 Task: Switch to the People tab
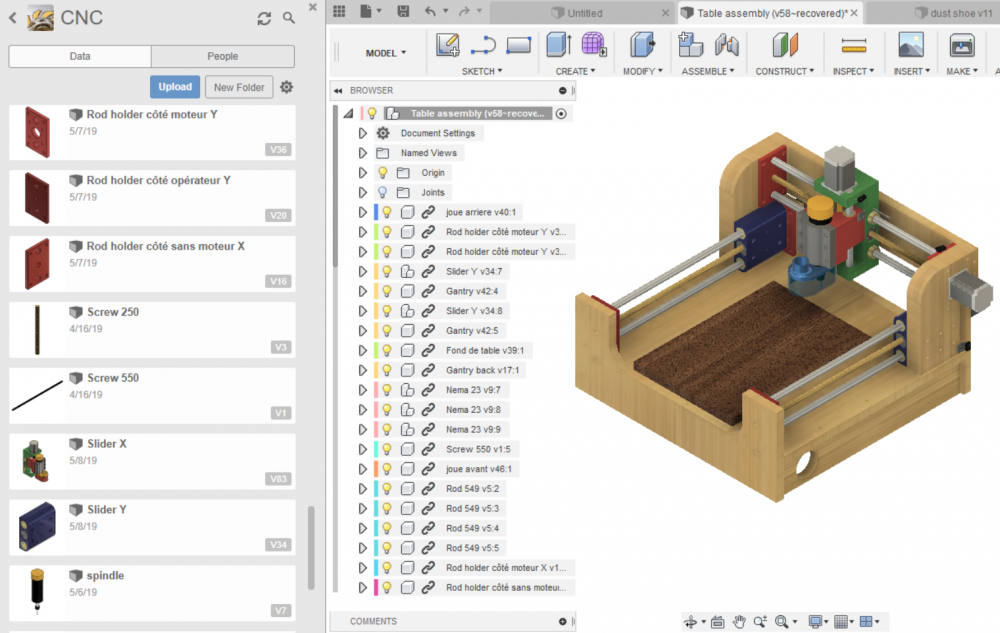222,56
